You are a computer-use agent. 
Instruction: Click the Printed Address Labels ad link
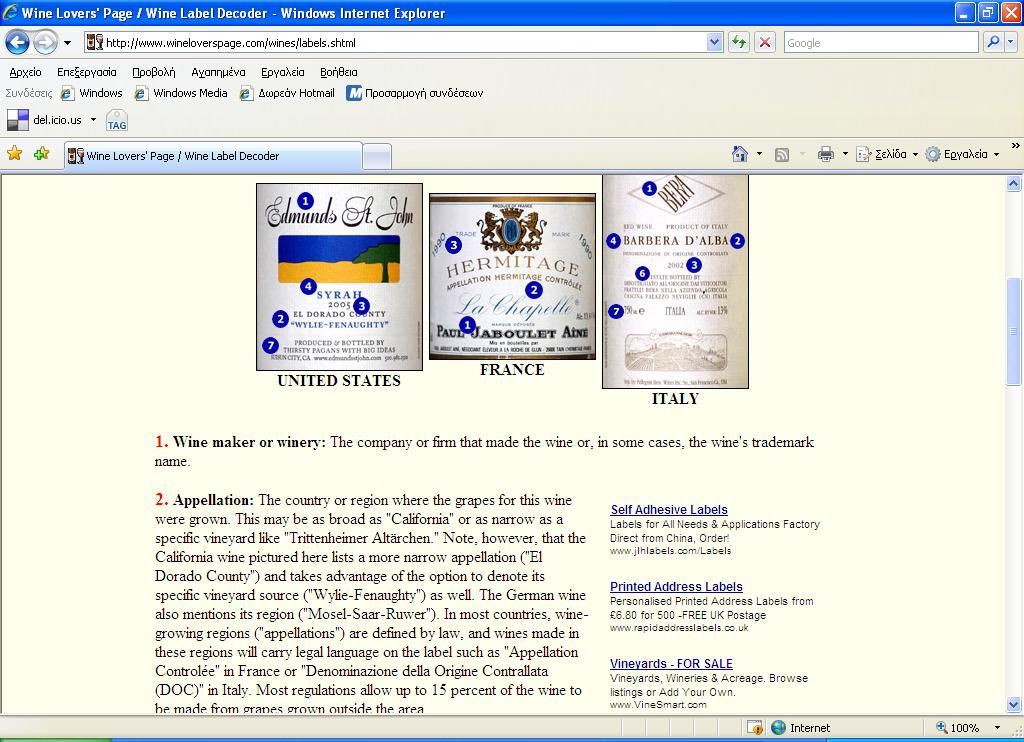676,587
